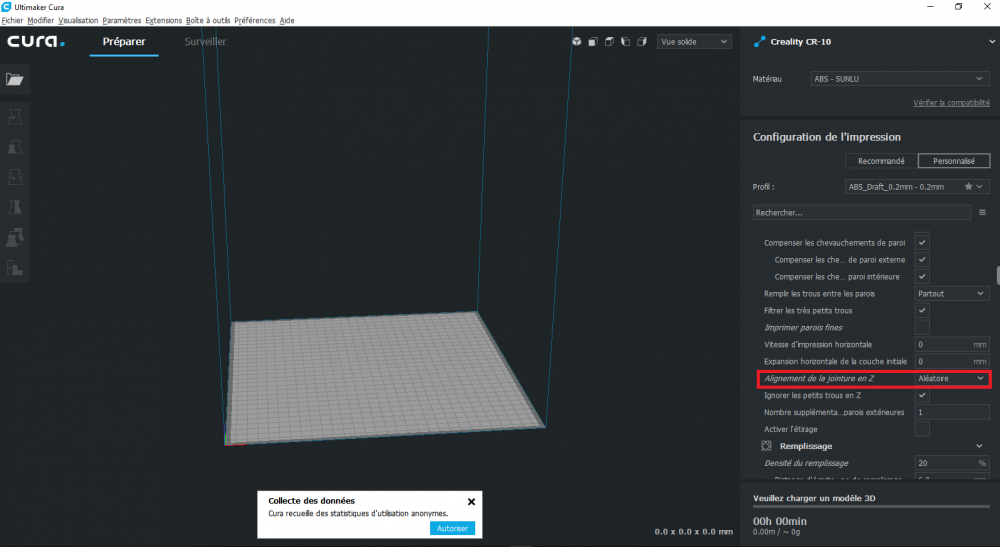Enable Activer l'étirage checkbox
This screenshot has width=1000, height=547.
922,429
